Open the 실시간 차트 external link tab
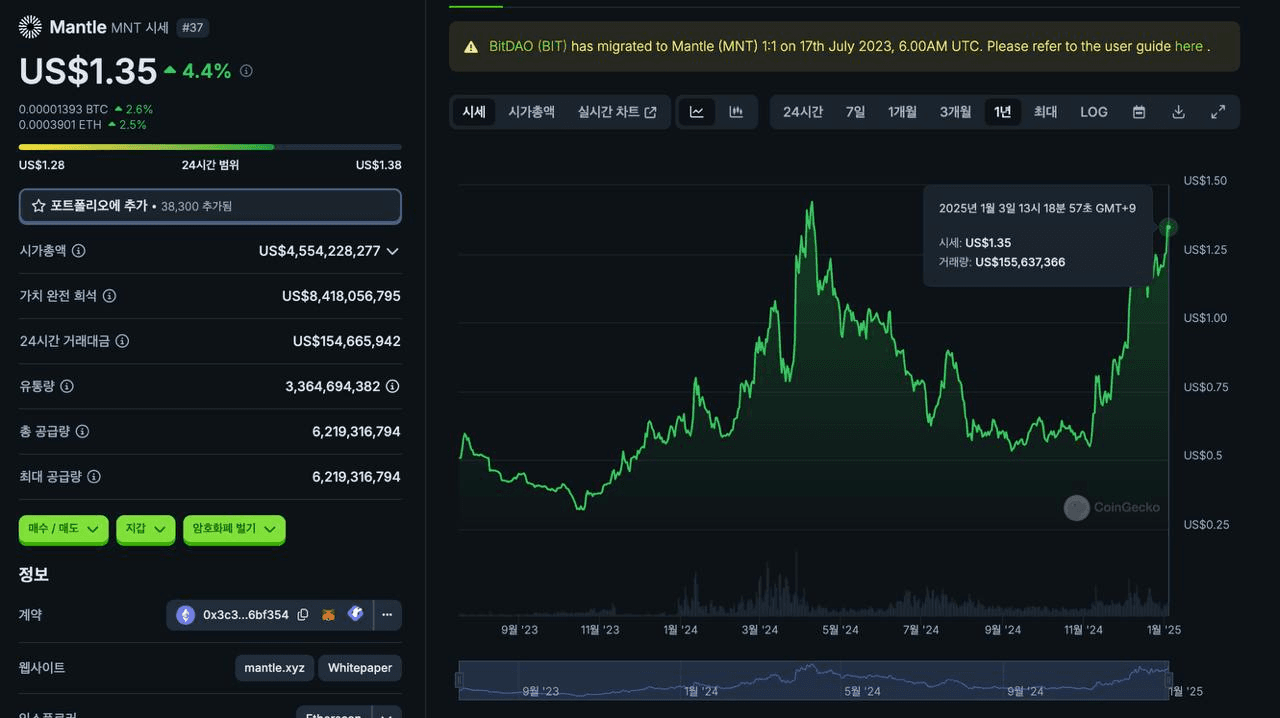Image resolution: width=1280 pixels, height=718 pixels. click(x=617, y=112)
